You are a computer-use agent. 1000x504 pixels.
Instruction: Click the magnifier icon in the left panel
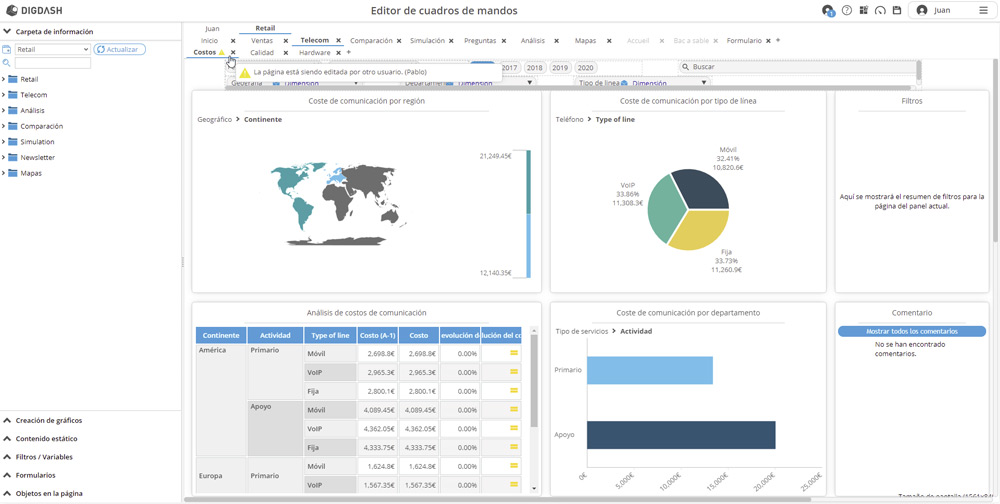6,63
